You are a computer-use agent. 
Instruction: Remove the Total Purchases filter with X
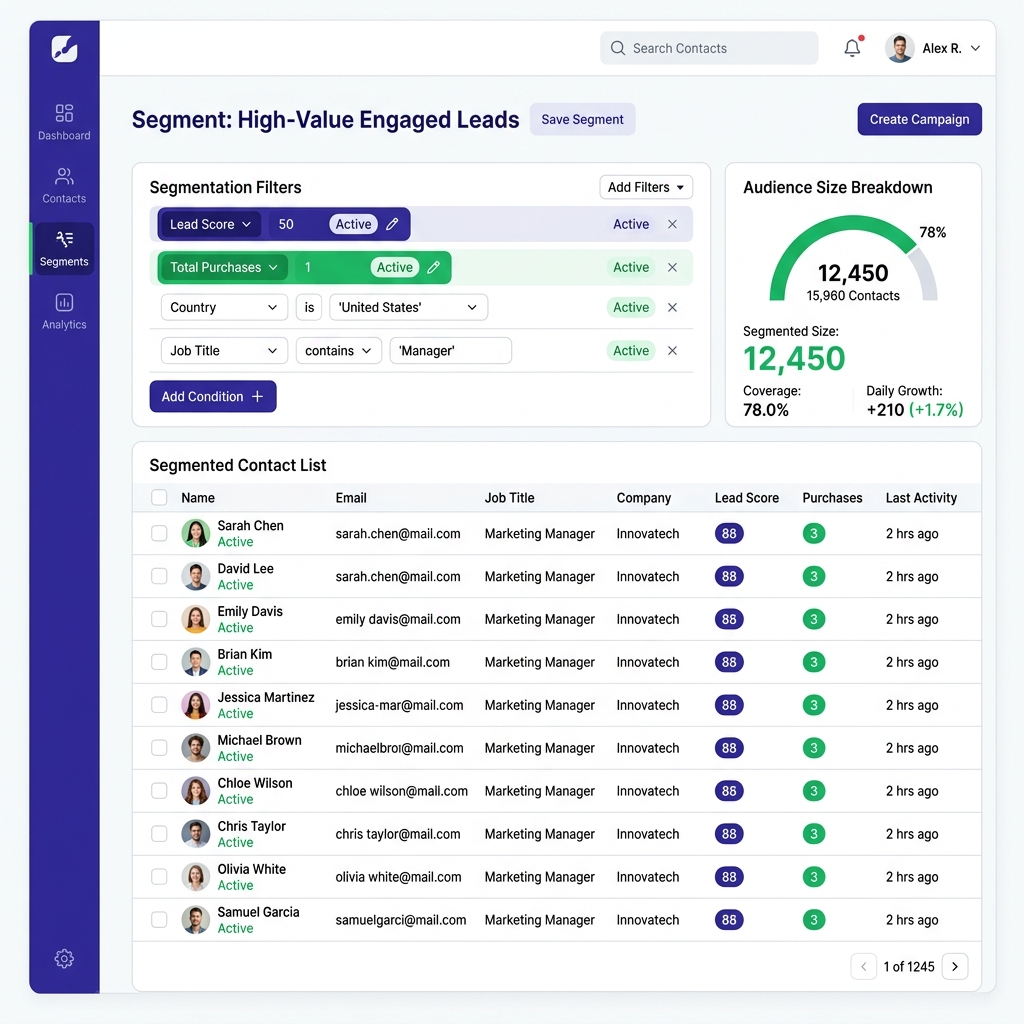[x=672, y=267]
